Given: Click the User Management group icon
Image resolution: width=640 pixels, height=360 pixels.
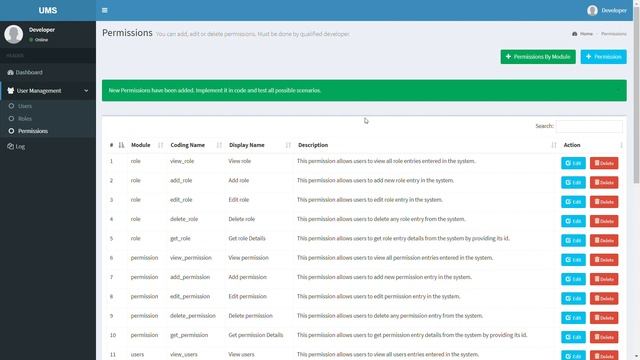Looking at the screenshot, I should tap(11, 91).
